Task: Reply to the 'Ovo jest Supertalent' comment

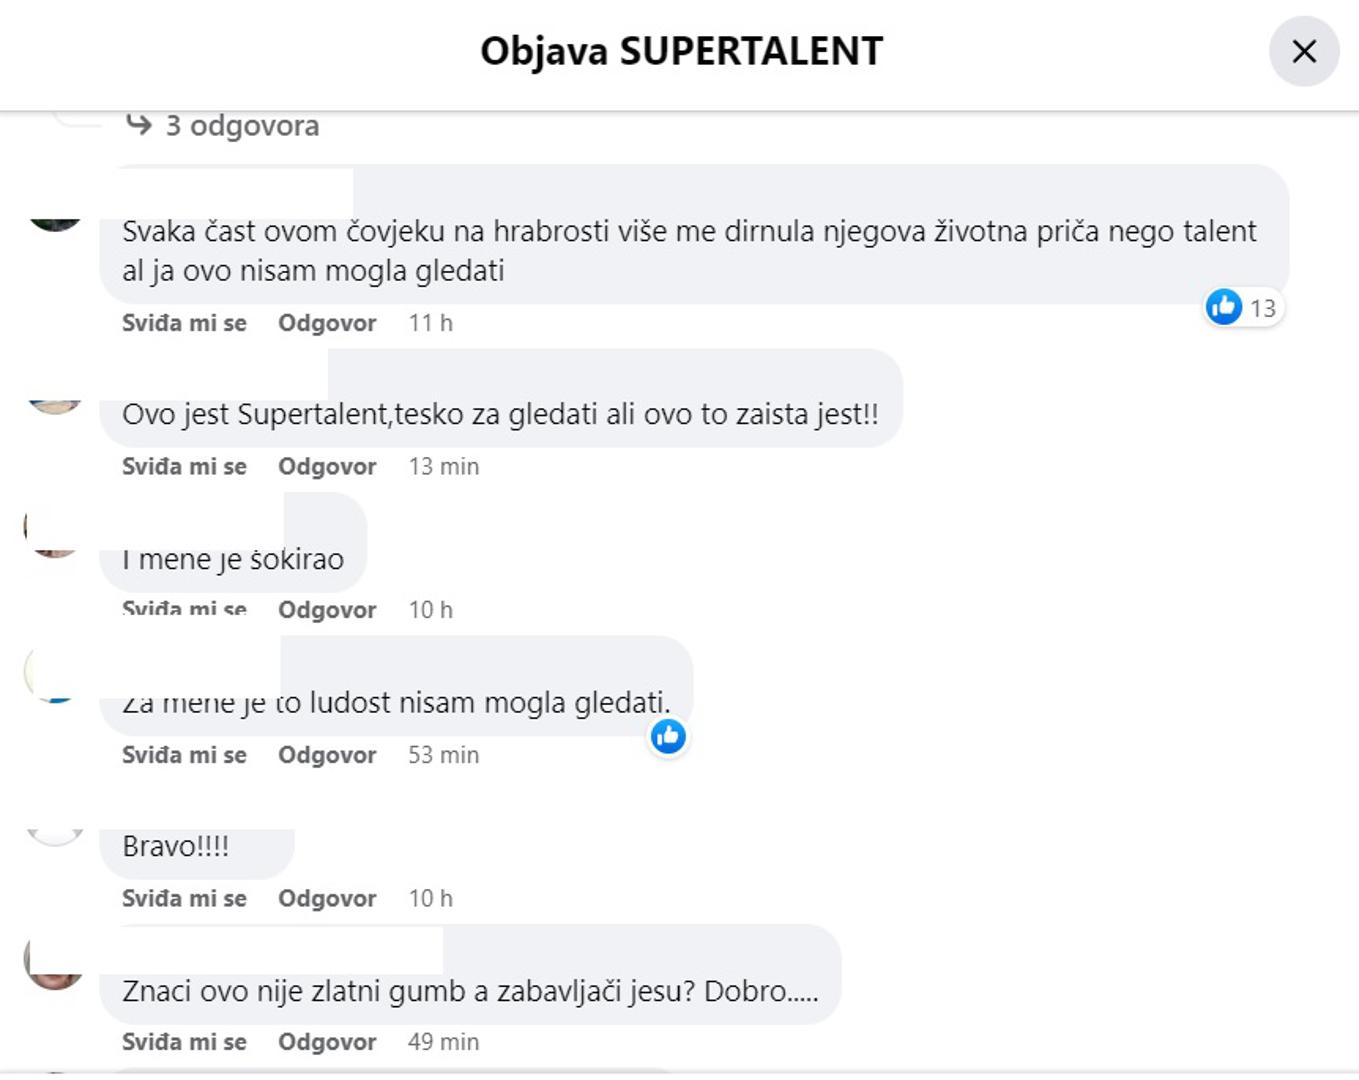Action: tap(327, 466)
